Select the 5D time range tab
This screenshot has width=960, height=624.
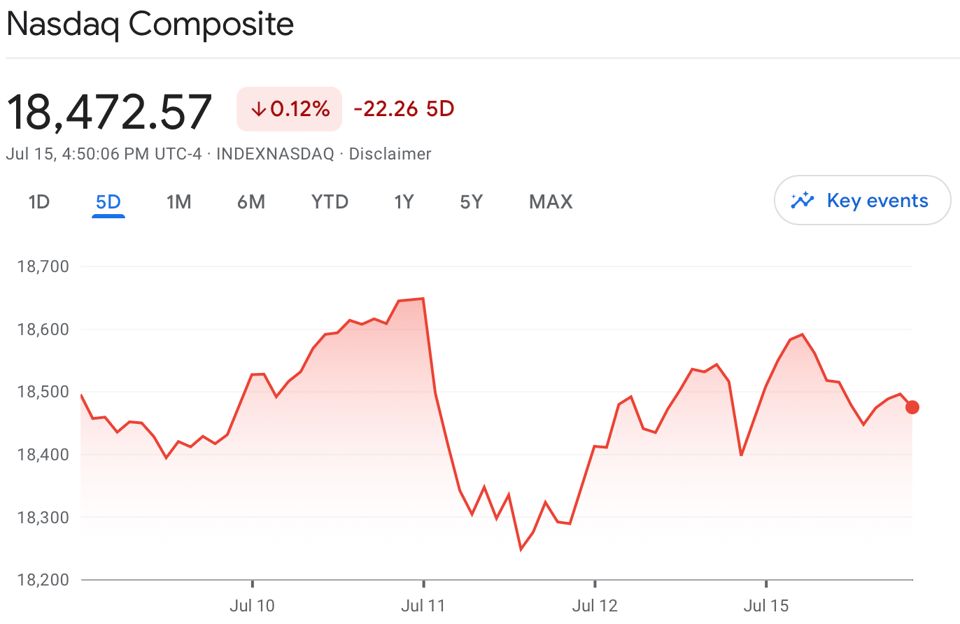pos(108,201)
